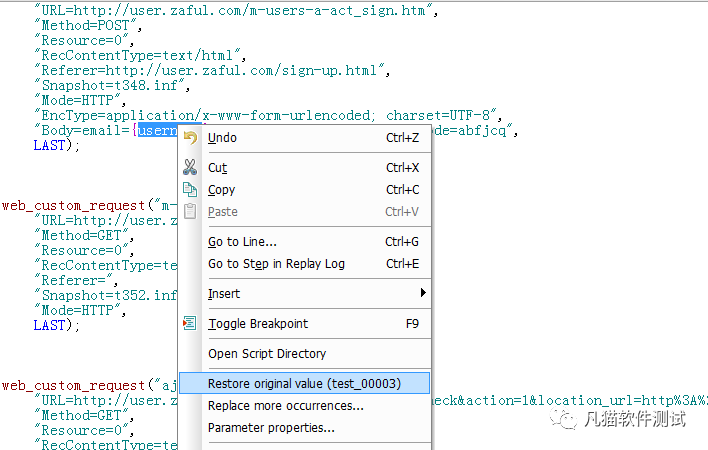Select Toggle Breakpoint menu entry
Image resolution: width=708 pixels, height=450 pixels.
[x=305, y=324]
